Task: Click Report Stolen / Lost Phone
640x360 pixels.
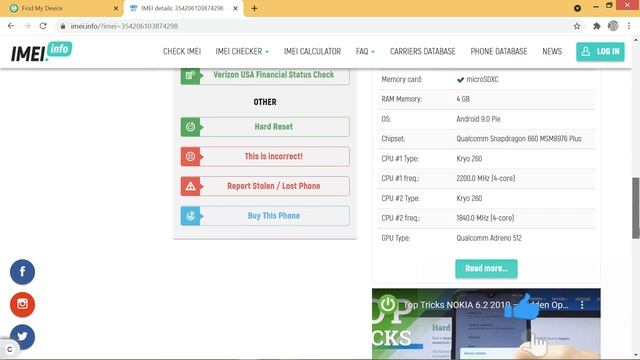Action: tap(265, 186)
